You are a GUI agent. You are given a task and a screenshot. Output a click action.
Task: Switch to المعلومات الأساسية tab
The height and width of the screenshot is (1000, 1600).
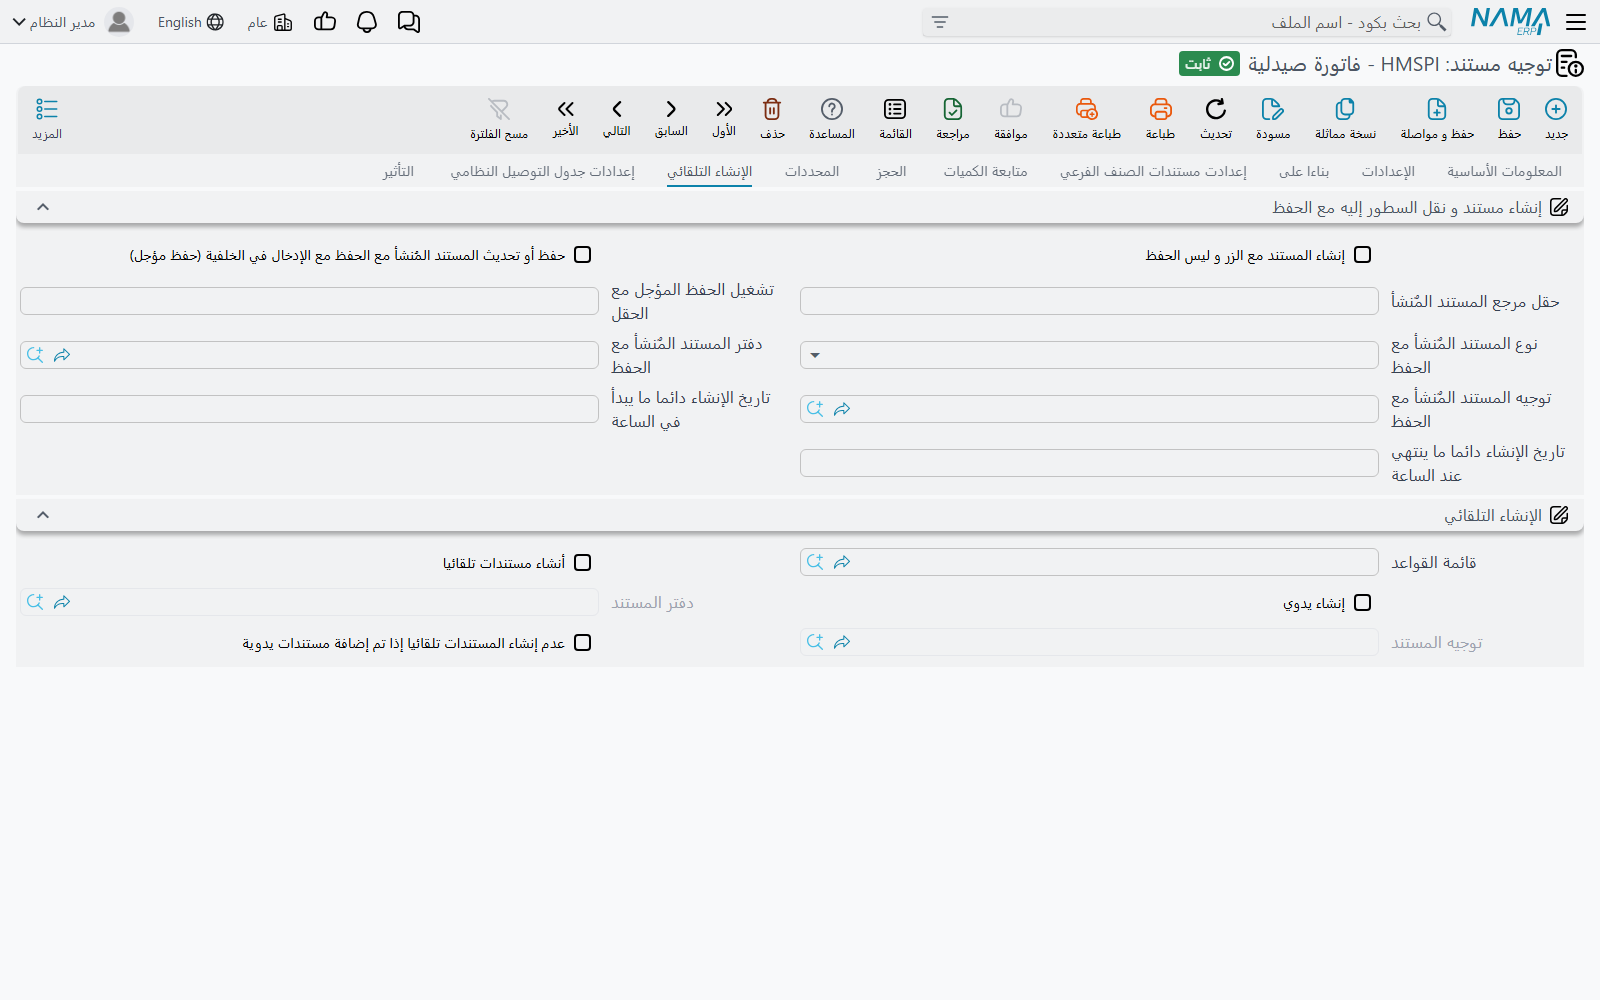coord(1504,172)
